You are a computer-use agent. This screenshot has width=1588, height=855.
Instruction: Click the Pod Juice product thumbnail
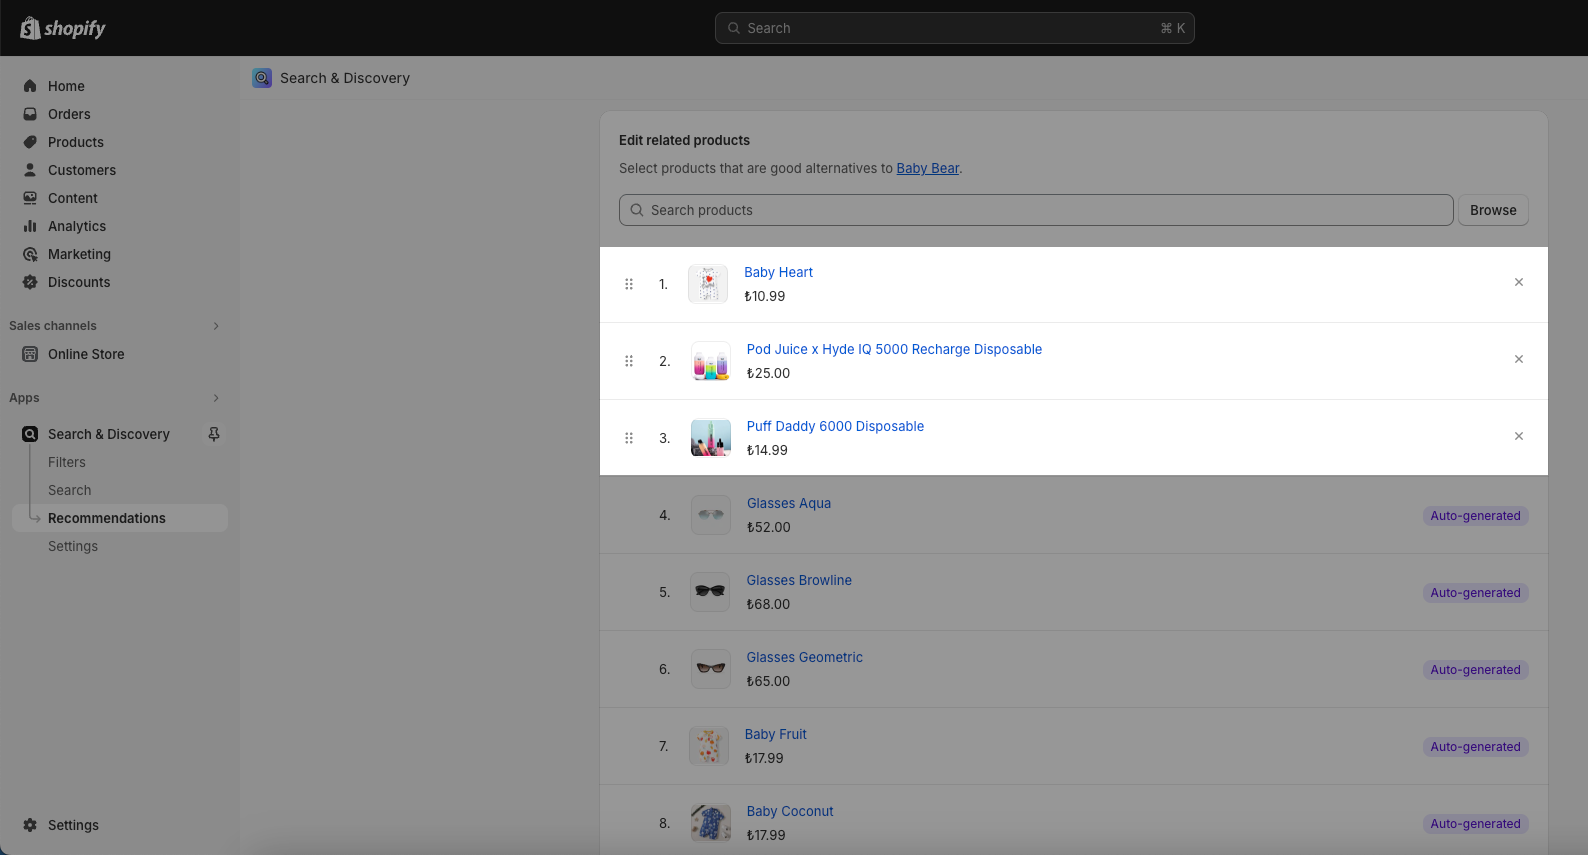[x=711, y=361]
